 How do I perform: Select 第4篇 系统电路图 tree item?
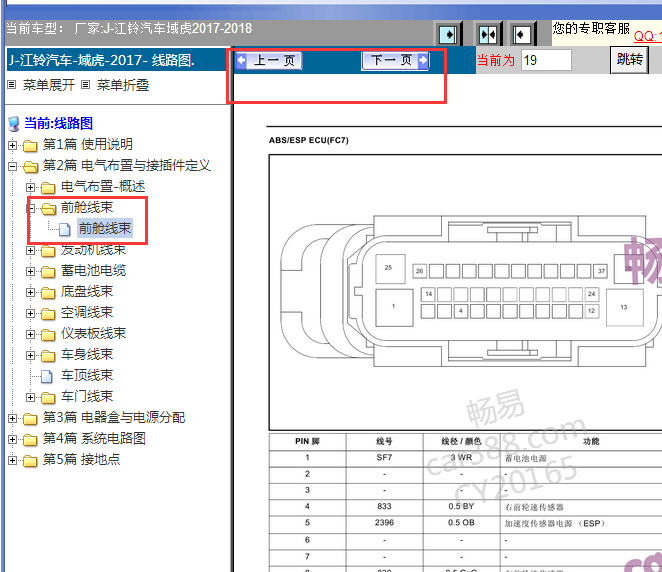[94, 439]
